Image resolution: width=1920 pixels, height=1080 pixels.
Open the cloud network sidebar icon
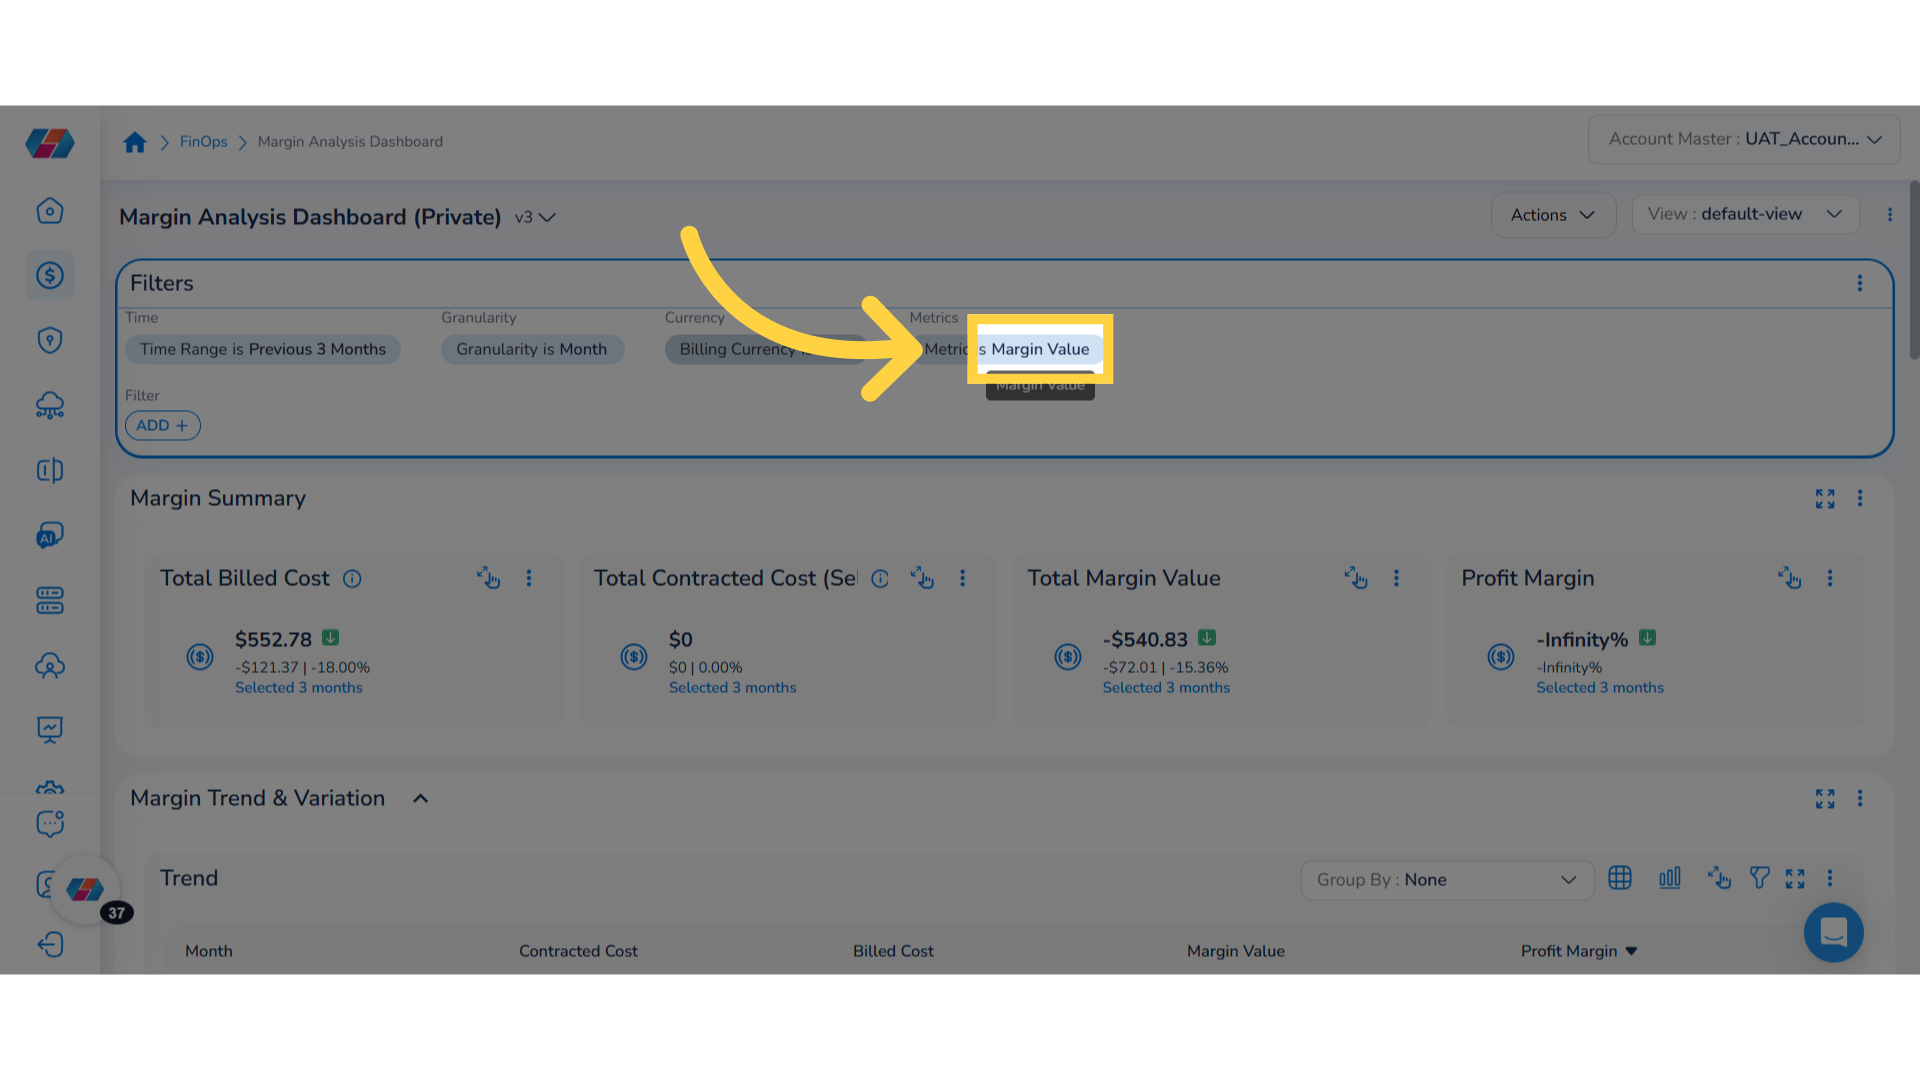50,406
